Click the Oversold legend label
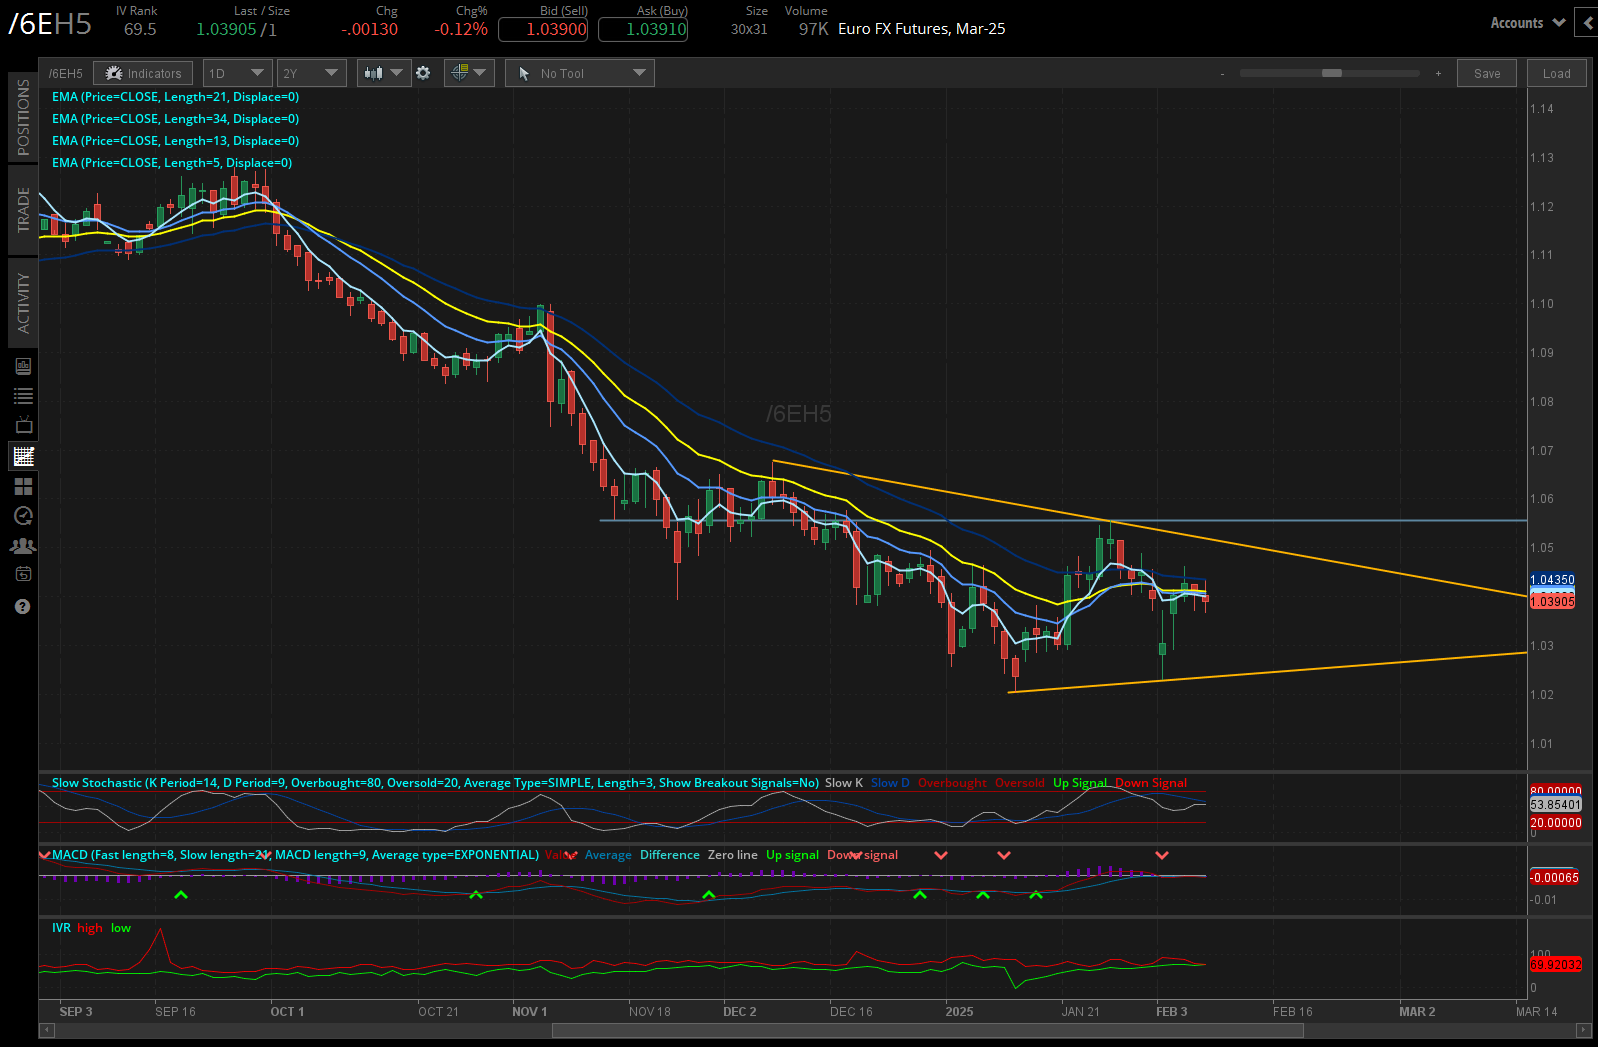 (x=1020, y=783)
